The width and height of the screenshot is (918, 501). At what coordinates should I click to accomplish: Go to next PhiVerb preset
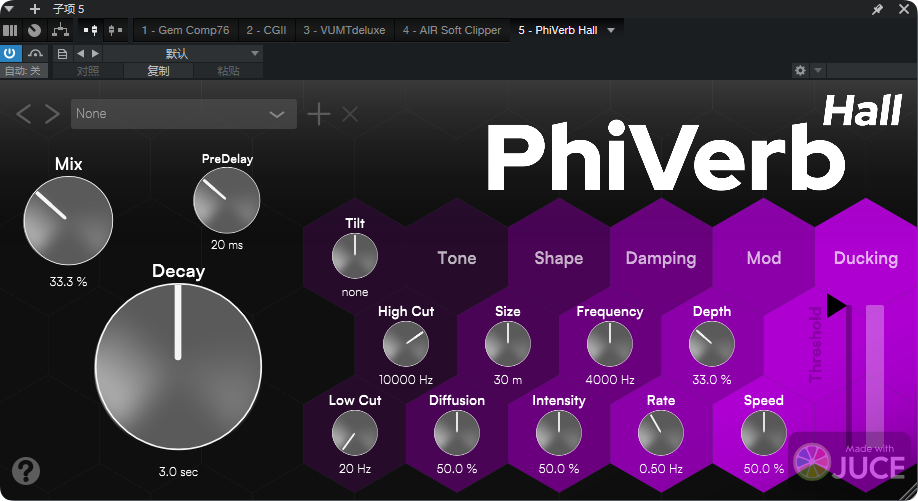tap(52, 114)
